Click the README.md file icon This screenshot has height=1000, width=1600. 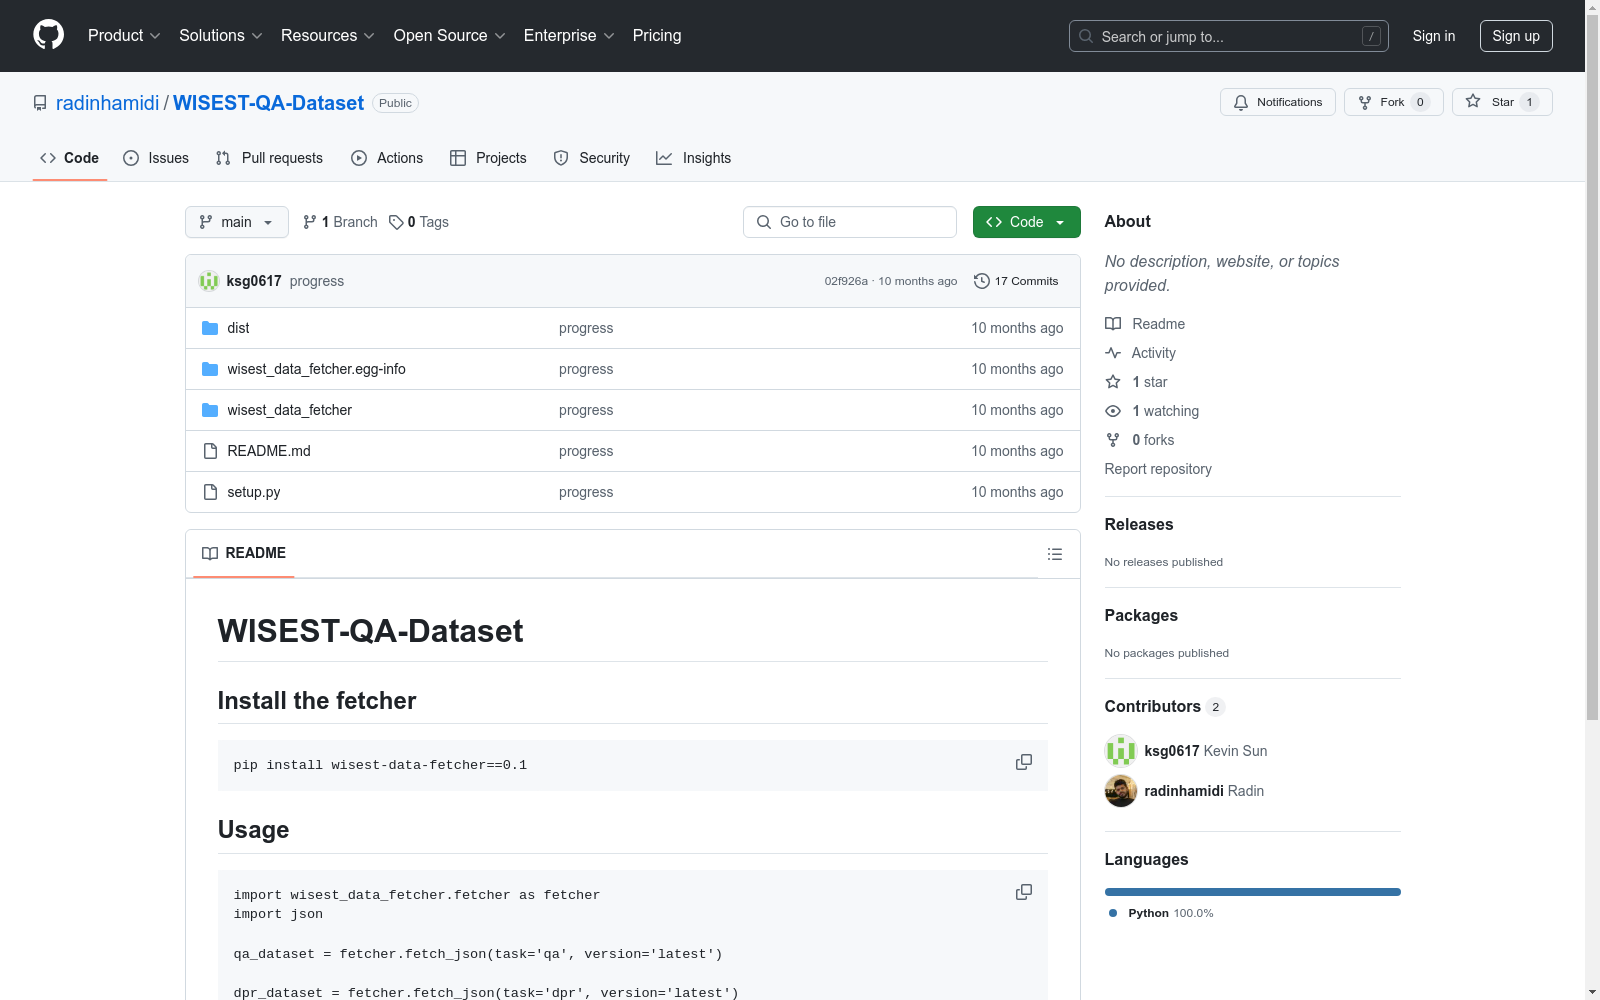coord(210,451)
